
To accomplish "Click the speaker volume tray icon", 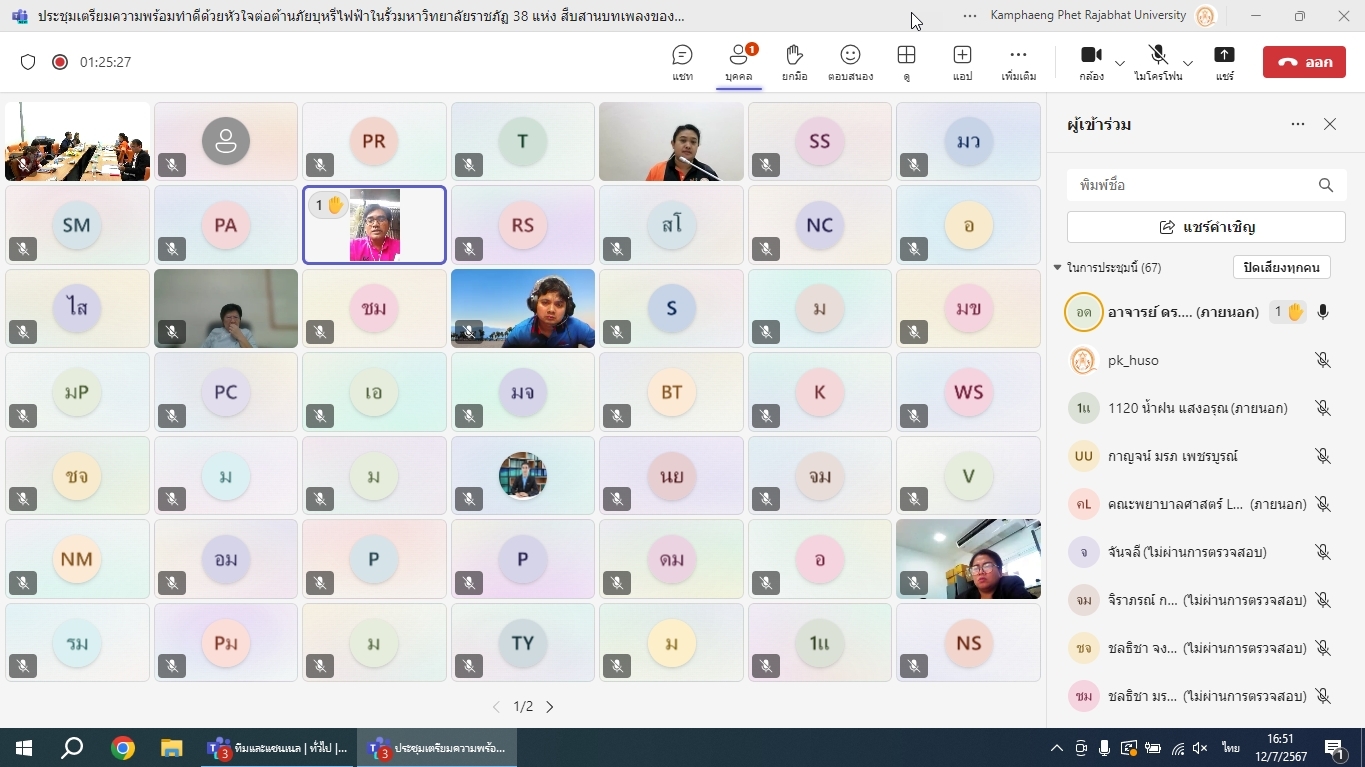I will 1201,748.
